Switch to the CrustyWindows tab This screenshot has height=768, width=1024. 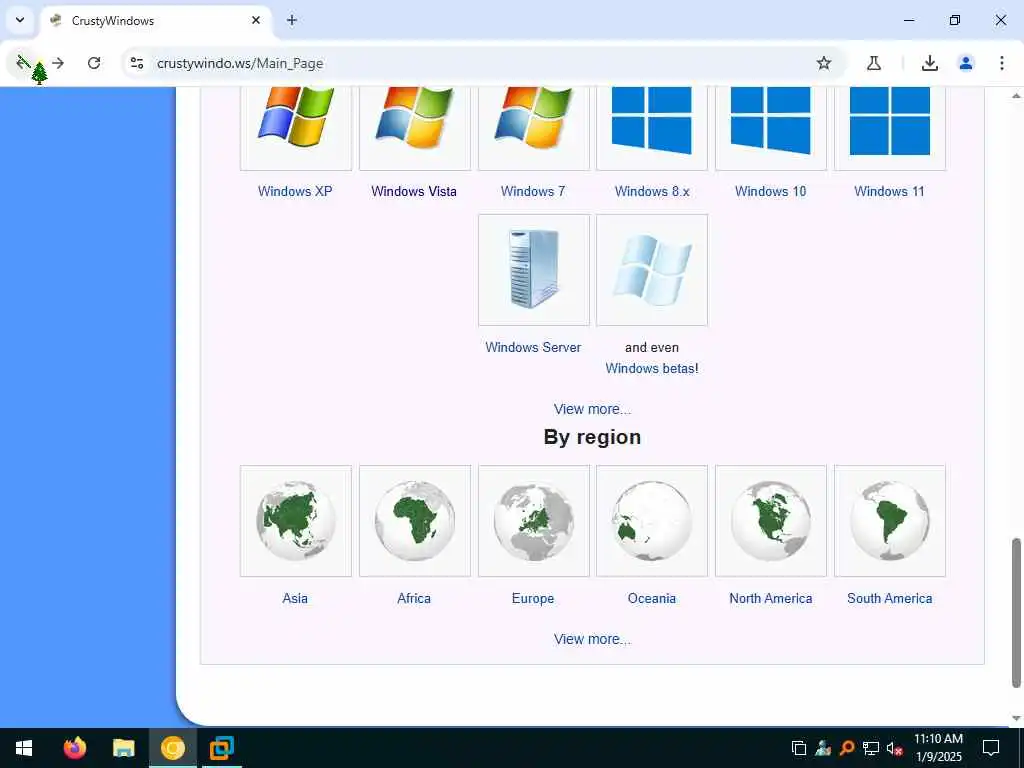[x=157, y=21]
